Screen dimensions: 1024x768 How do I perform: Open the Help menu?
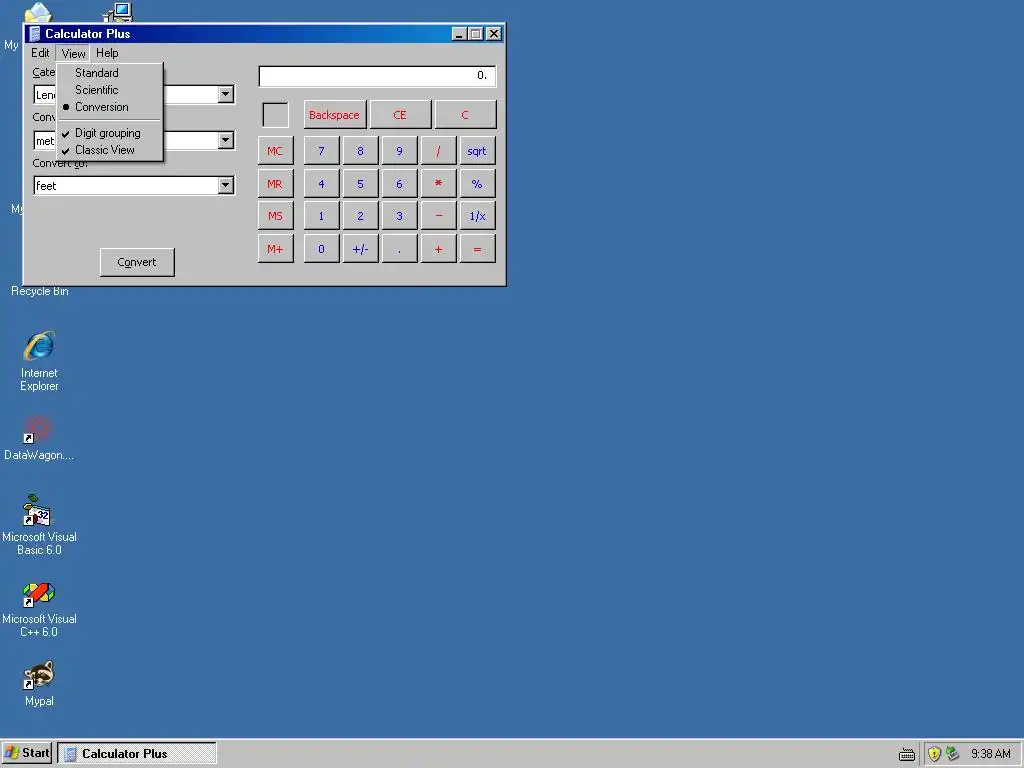107,53
